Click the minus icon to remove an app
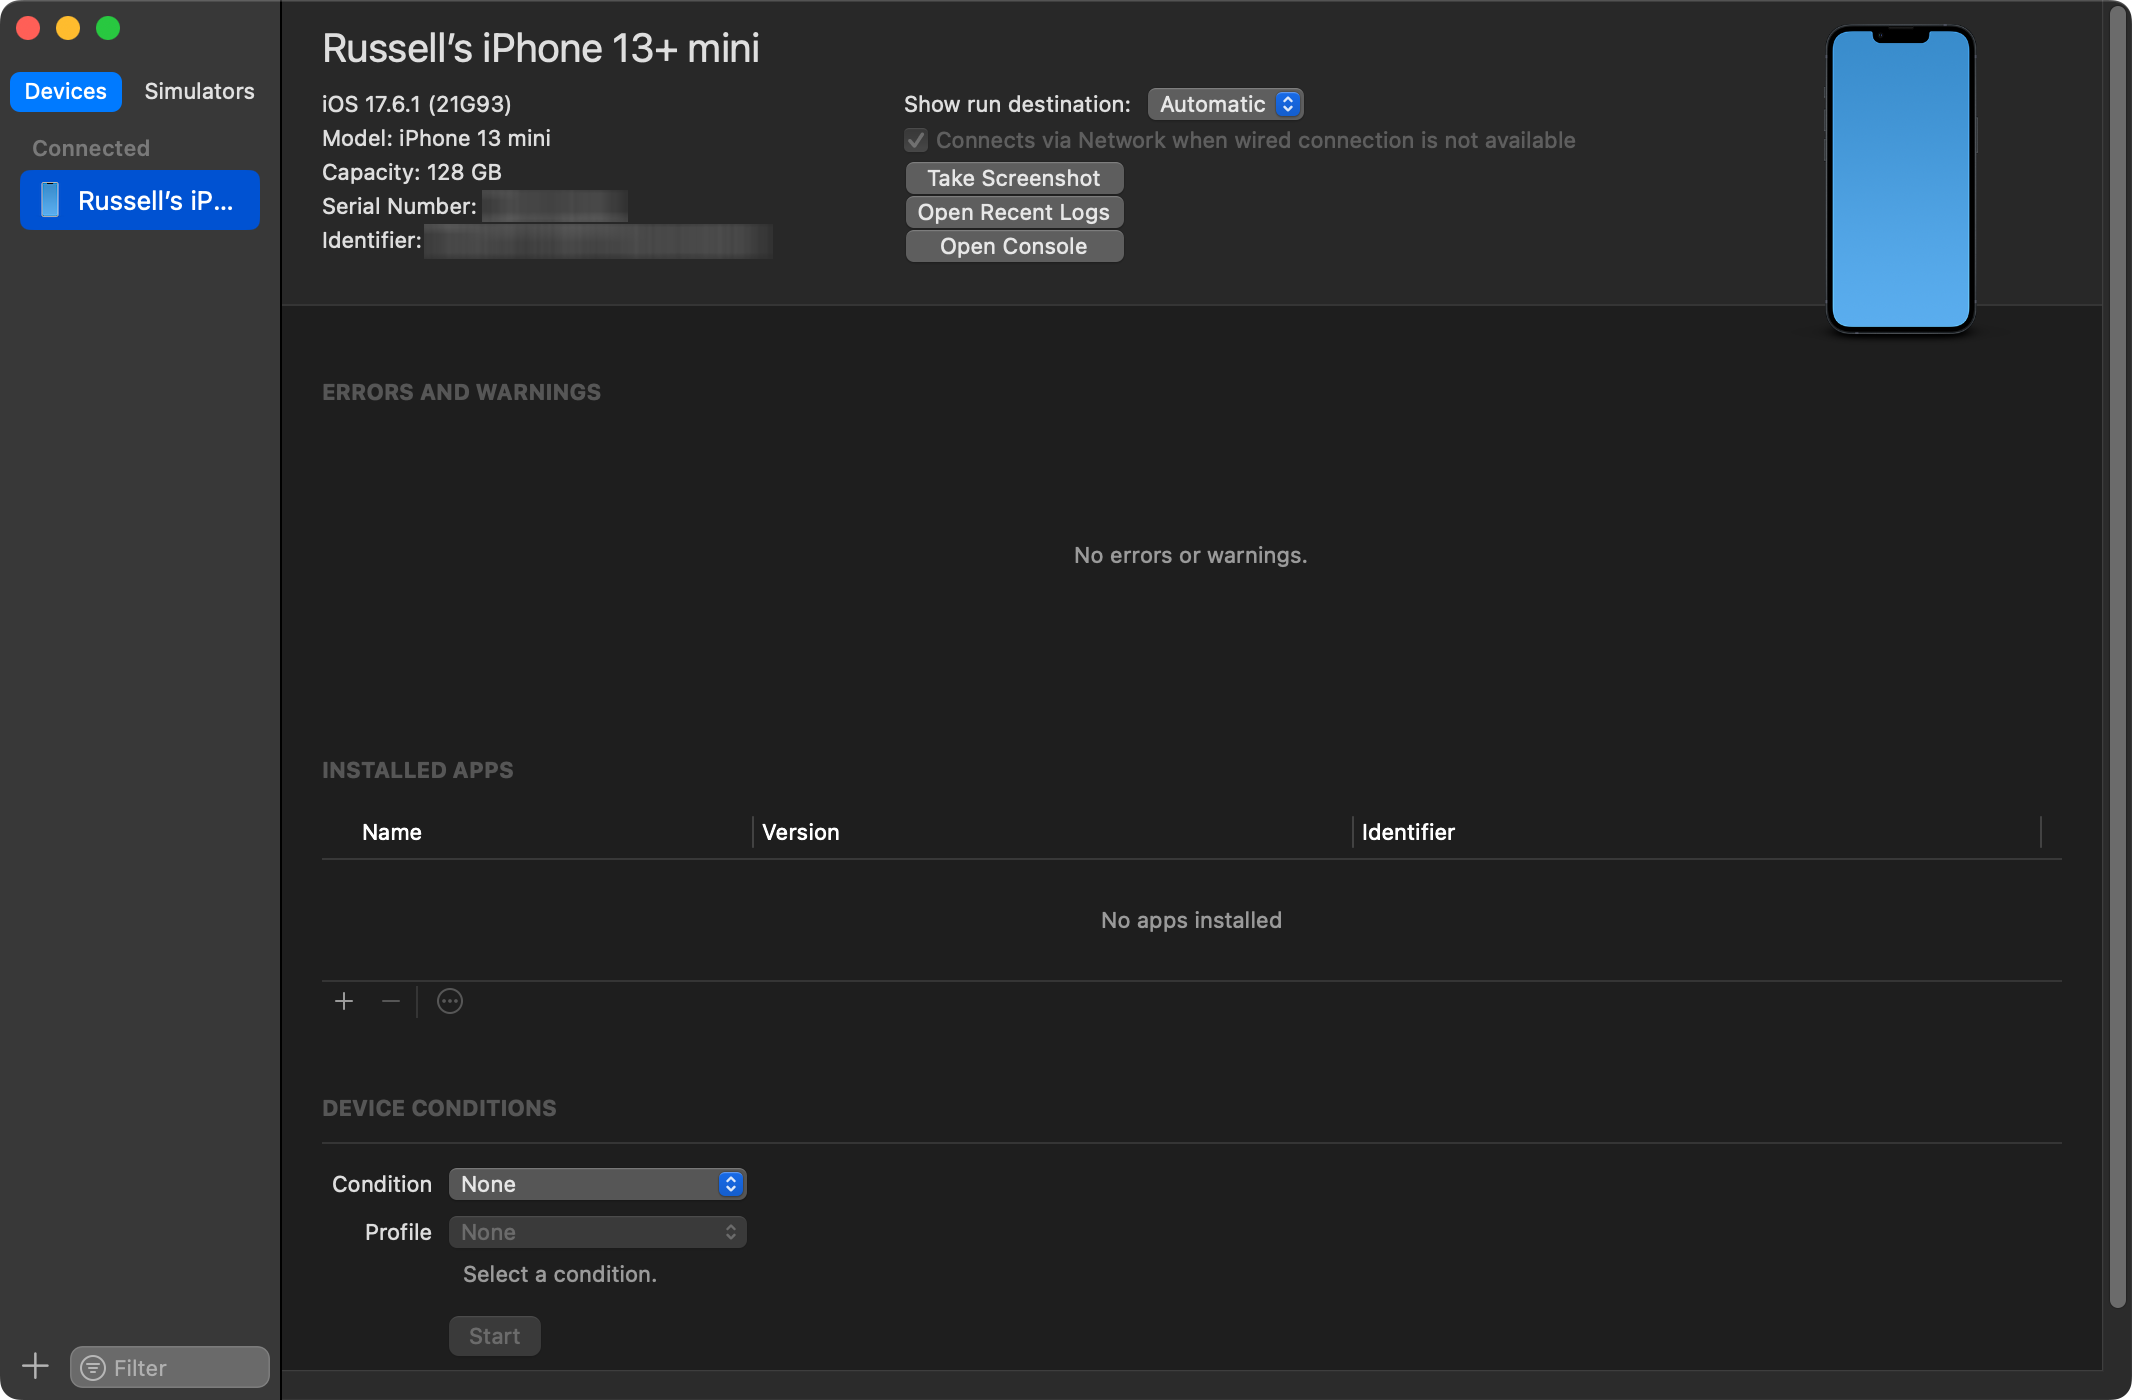The height and width of the screenshot is (1400, 2132). coord(391,1001)
